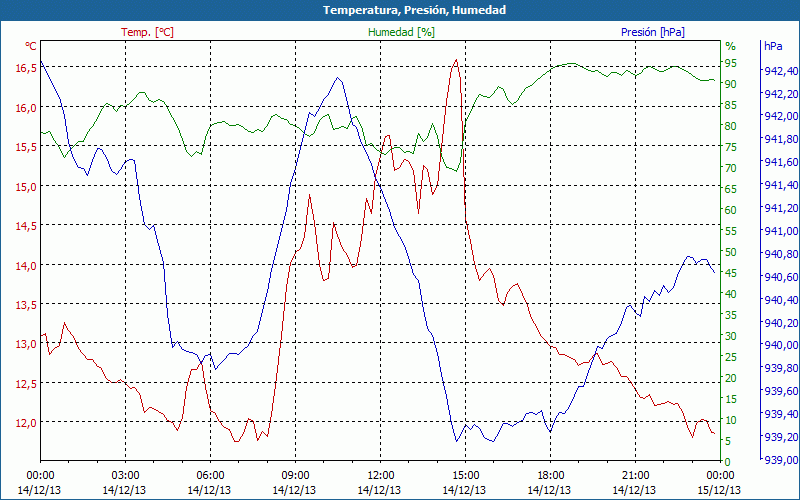Click the red 'Temp. [°C]' legend label
The image size is (800, 500).
tap(147, 32)
